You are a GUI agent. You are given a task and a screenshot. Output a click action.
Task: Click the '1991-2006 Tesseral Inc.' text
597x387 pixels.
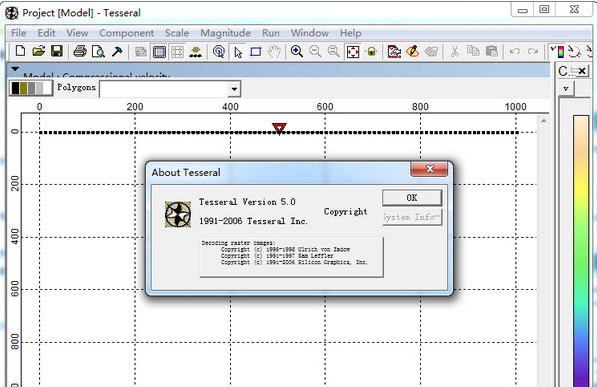click(x=254, y=221)
